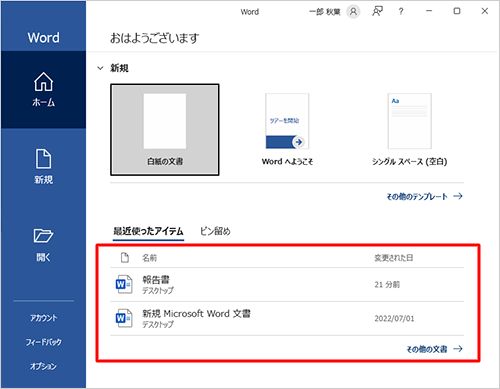The image size is (500, 389).
Task: Open オプション in the sidebar
Action: click(x=43, y=366)
